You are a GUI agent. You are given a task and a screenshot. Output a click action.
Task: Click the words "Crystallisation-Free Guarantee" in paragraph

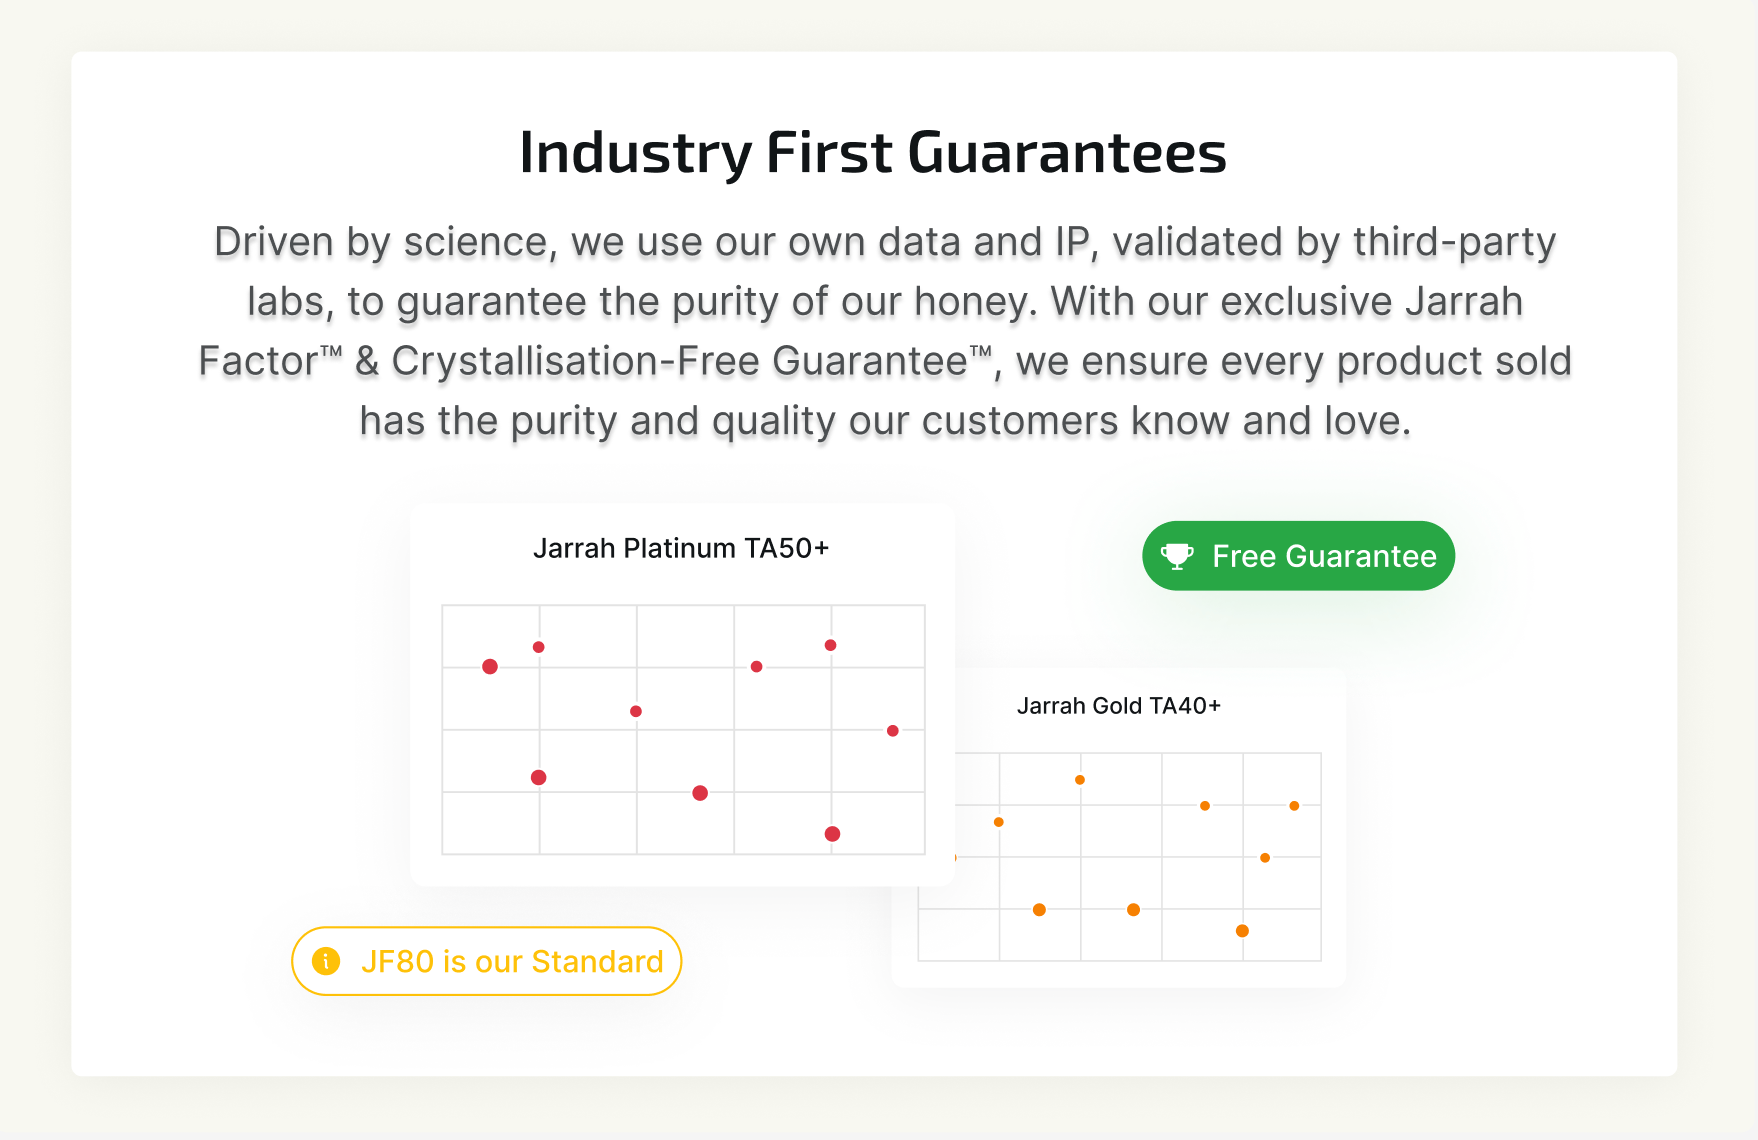pyautogui.click(x=679, y=361)
